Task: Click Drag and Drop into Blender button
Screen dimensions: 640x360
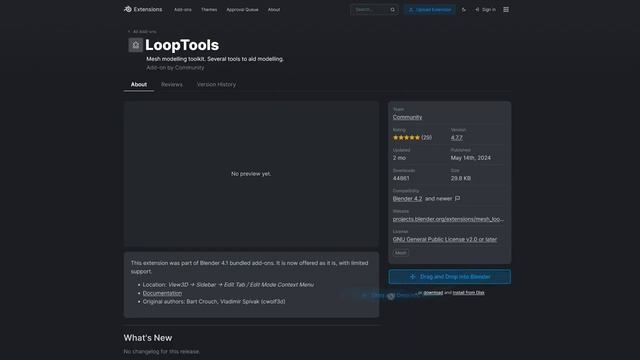Action: pyautogui.click(x=449, y=277)
